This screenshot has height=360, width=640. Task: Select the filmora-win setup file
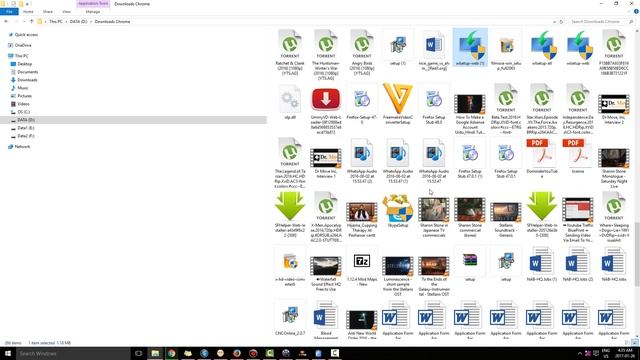pyautogui.click(x=506, y=50)
